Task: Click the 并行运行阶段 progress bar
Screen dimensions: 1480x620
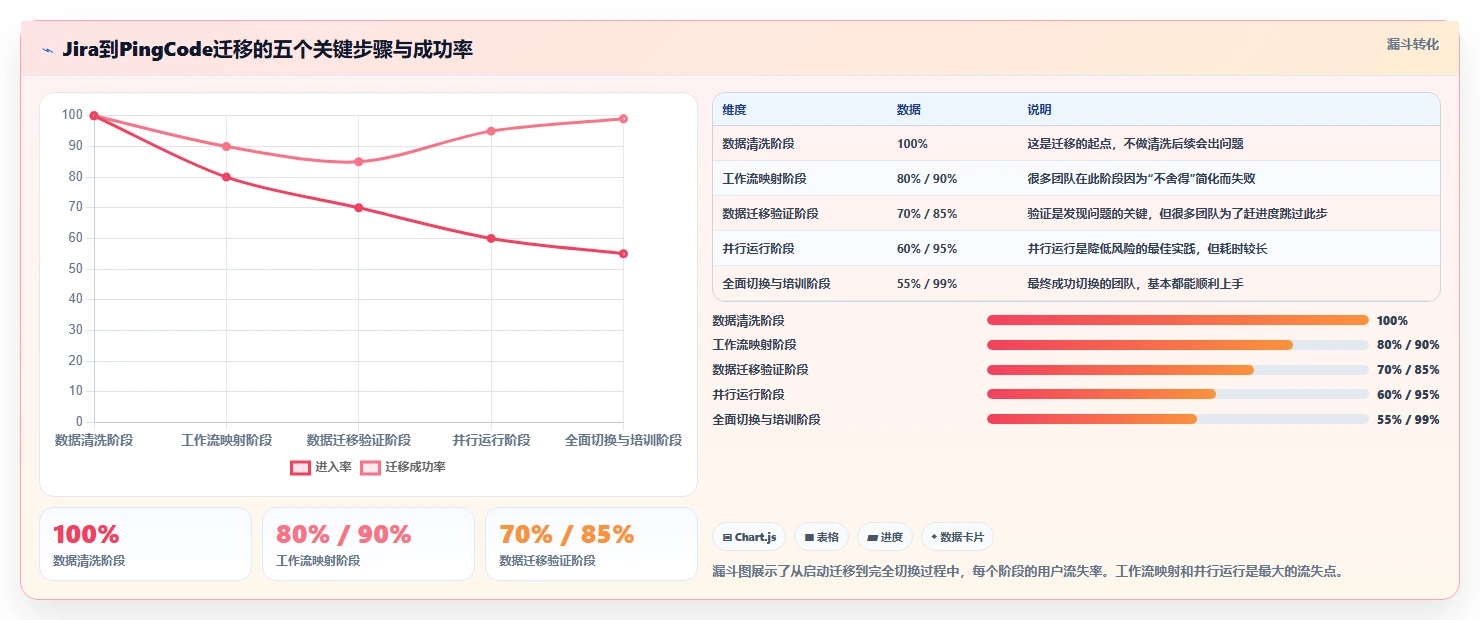Action: pyautogui.click(x=1177, y=394)
